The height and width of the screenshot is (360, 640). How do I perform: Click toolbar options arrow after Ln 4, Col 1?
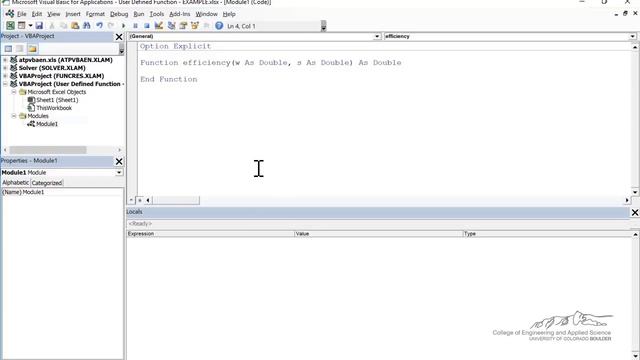point(324,27)
